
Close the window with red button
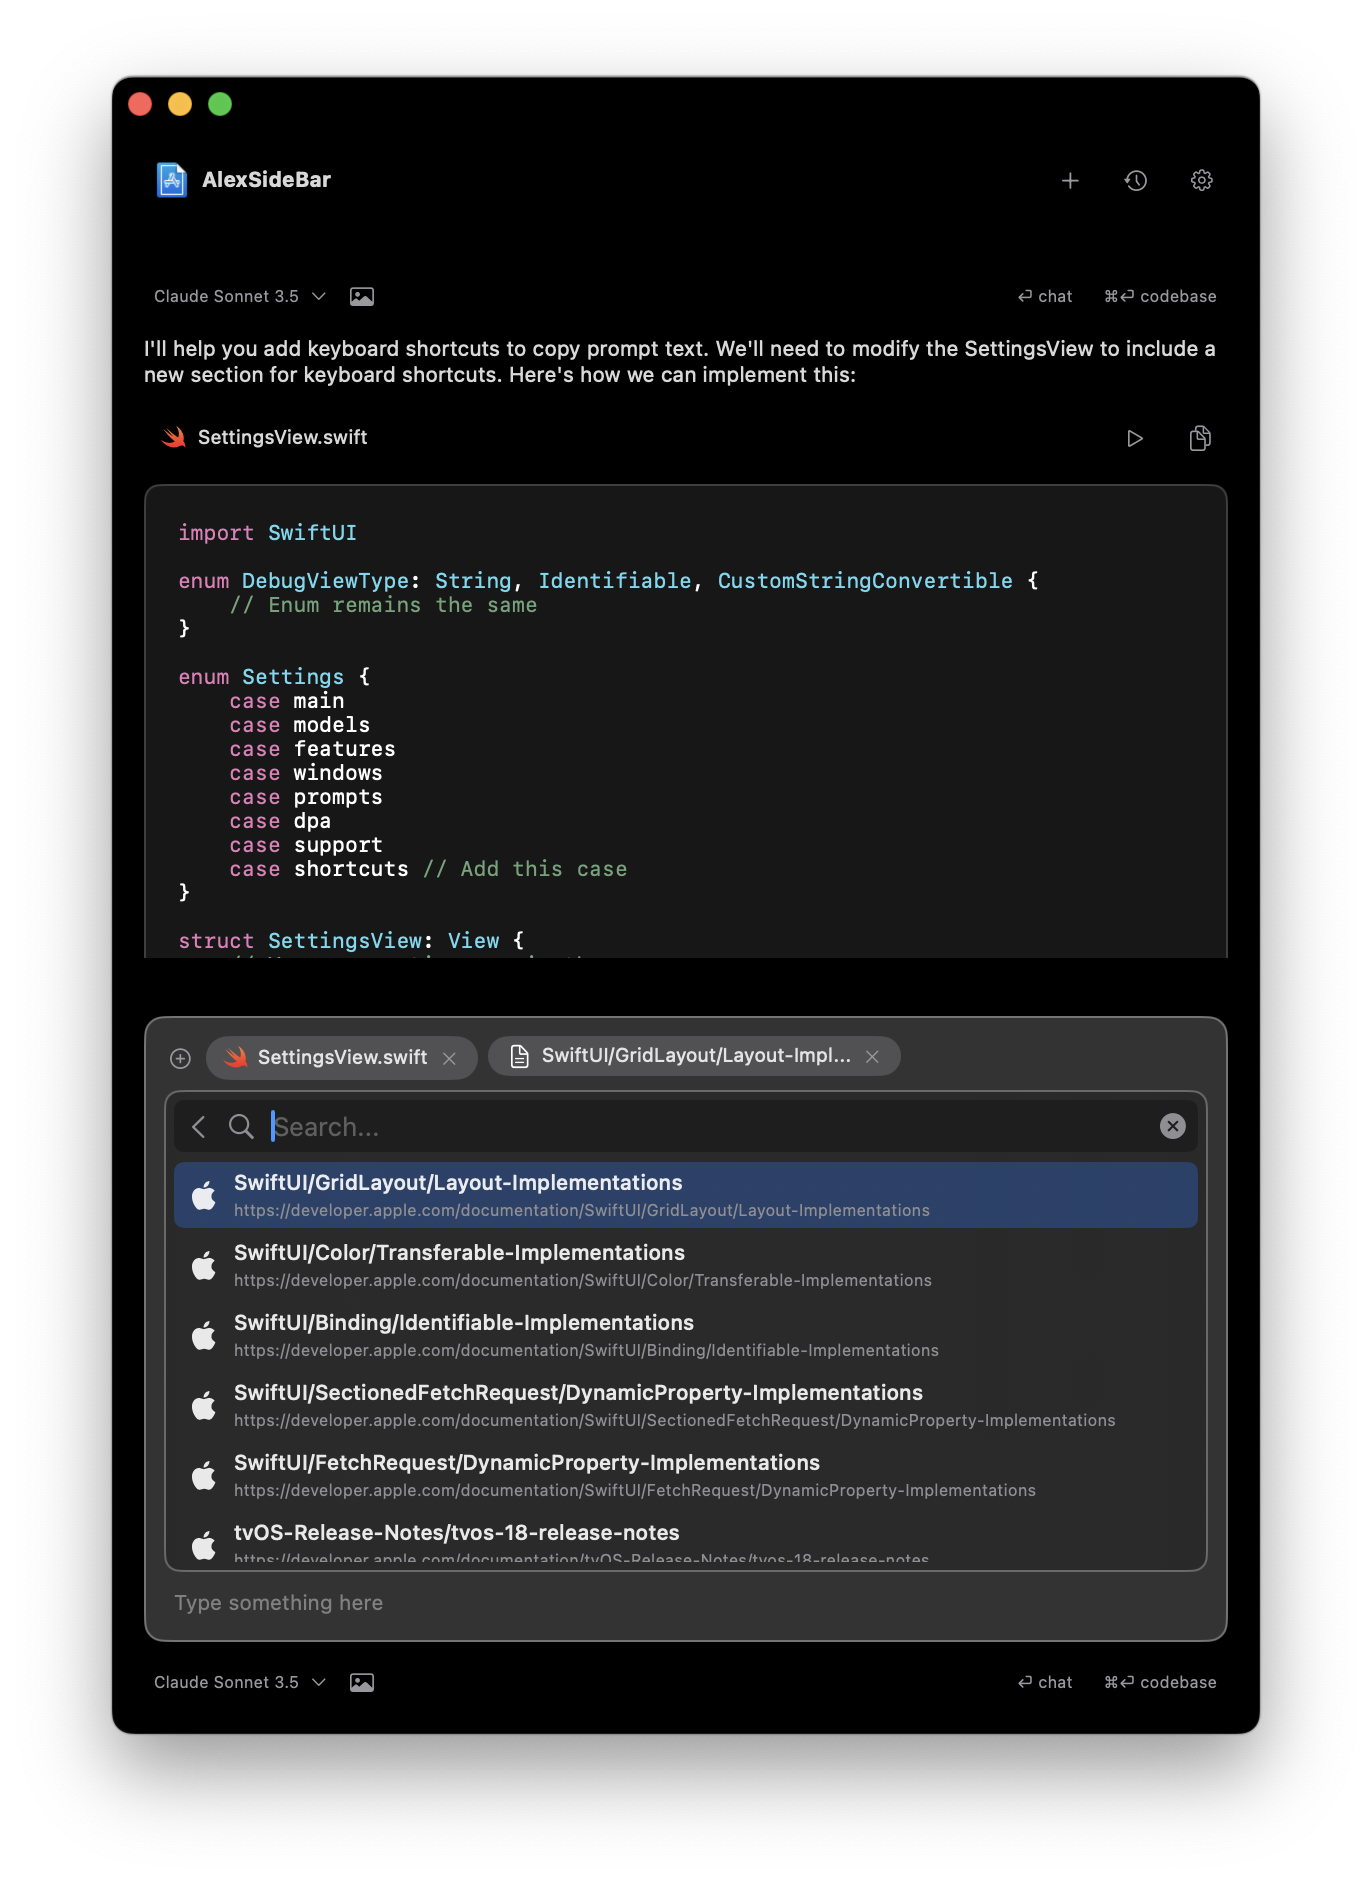140,104
